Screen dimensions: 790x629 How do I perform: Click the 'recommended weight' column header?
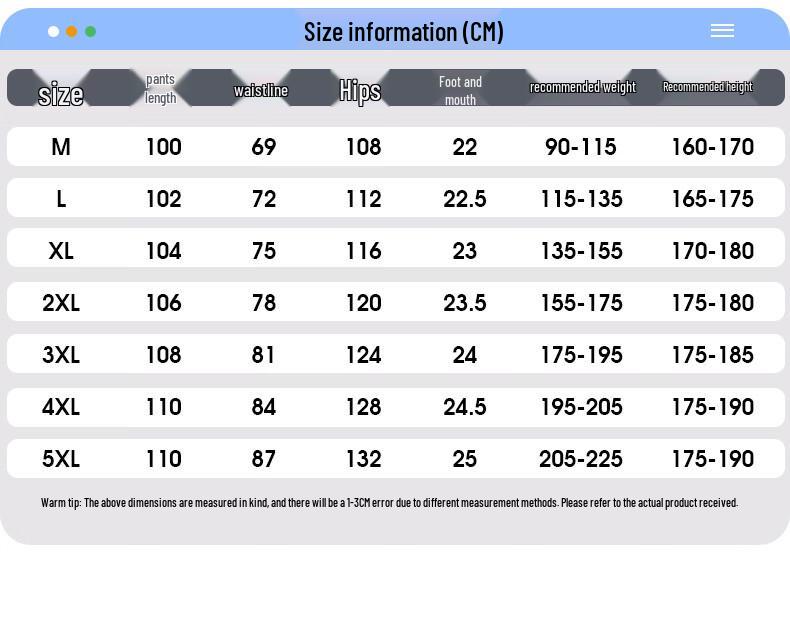pos(583,87)
